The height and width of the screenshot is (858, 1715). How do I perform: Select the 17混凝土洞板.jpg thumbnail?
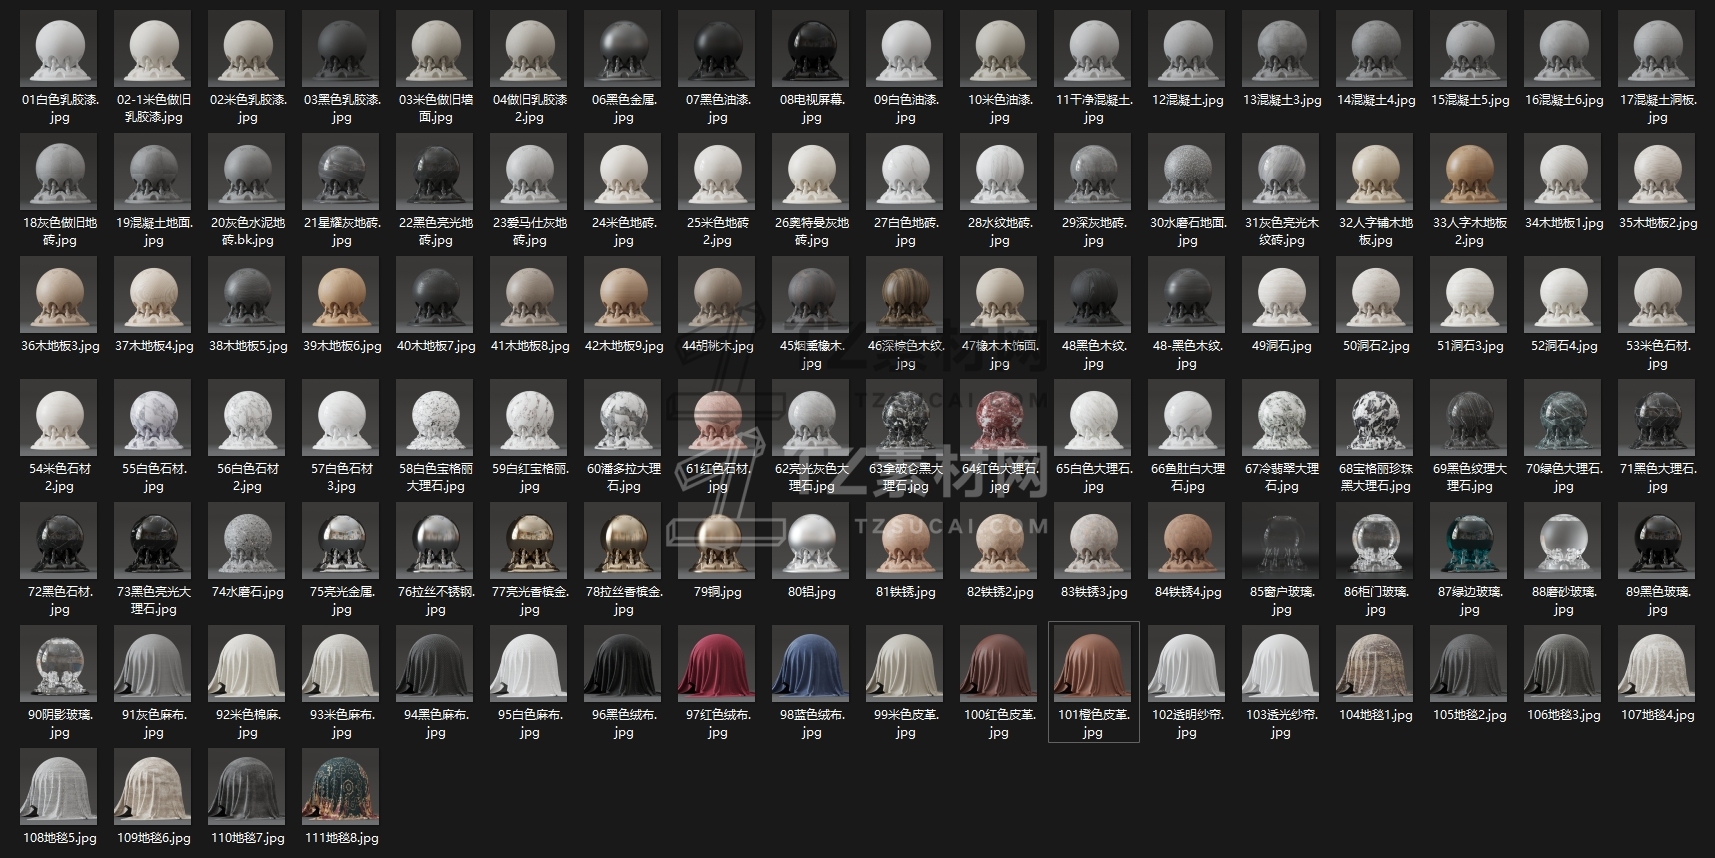pos(1657,49)
